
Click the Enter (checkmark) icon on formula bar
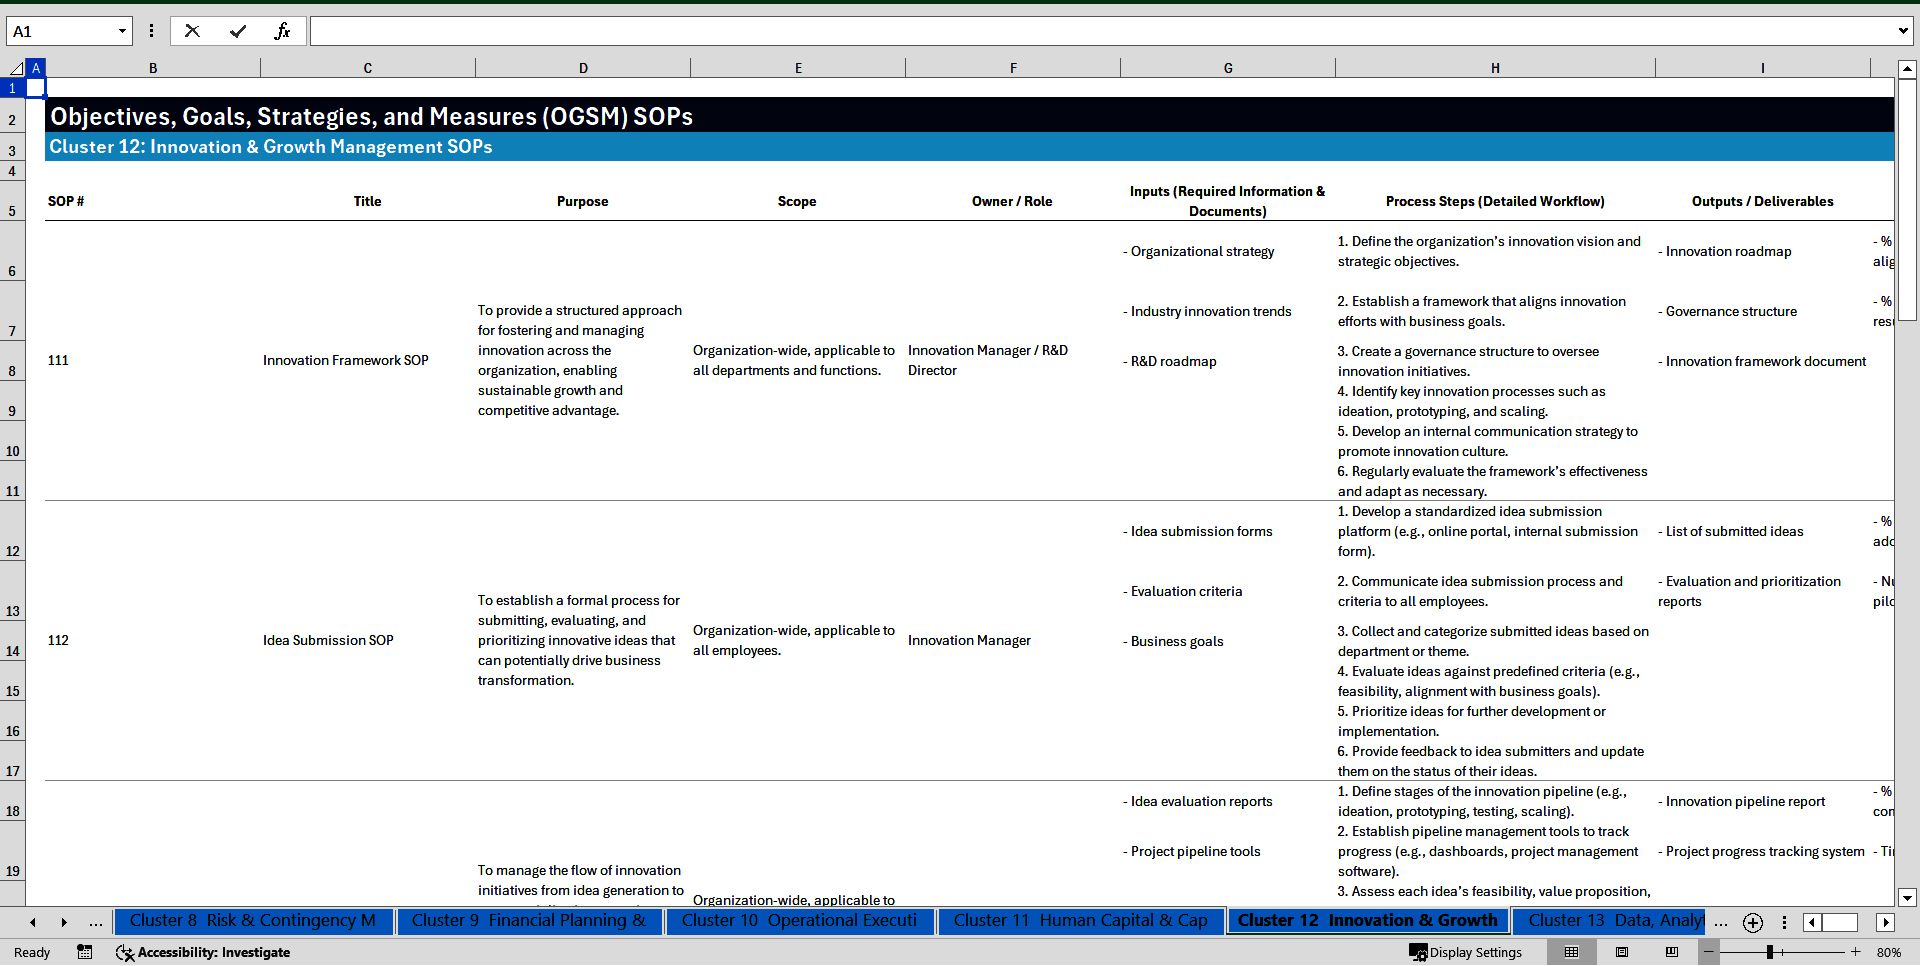click(x=238, y=30)
